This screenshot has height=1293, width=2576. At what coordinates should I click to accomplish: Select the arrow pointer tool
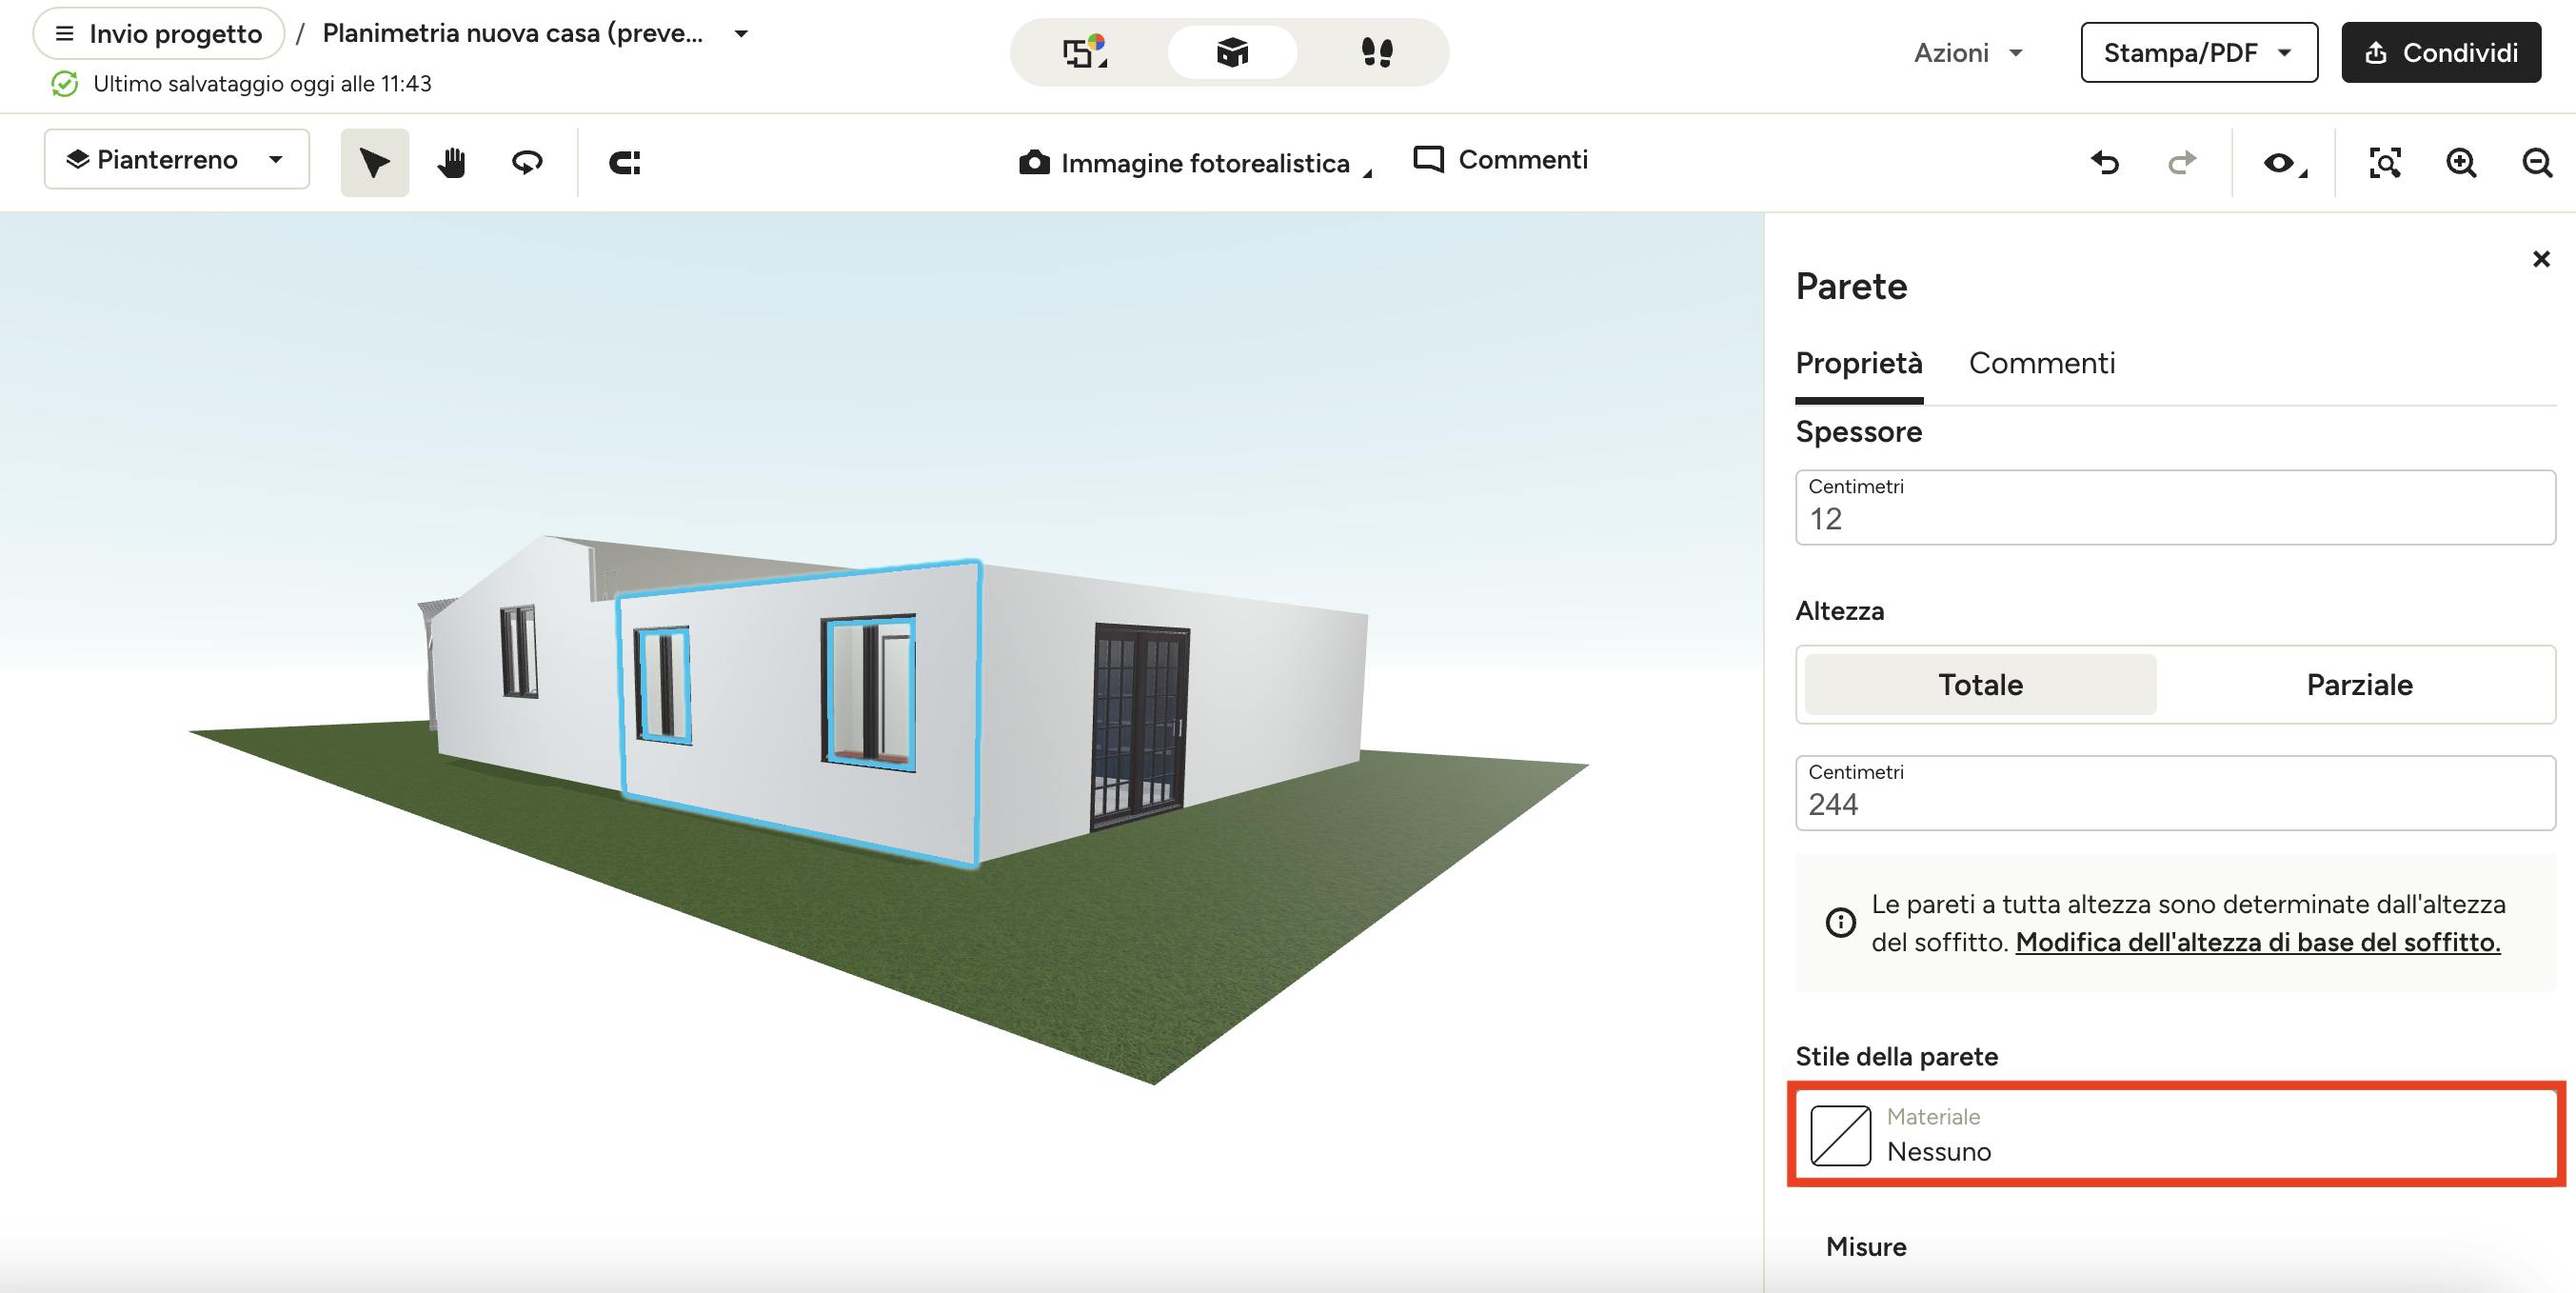click(x=375, y=163)
